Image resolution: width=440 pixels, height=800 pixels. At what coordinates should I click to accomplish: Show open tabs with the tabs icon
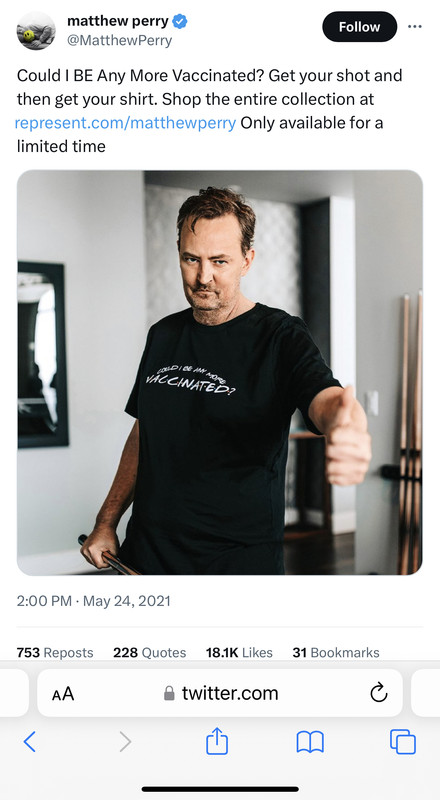pyautogui.click(x=403, y=741)
